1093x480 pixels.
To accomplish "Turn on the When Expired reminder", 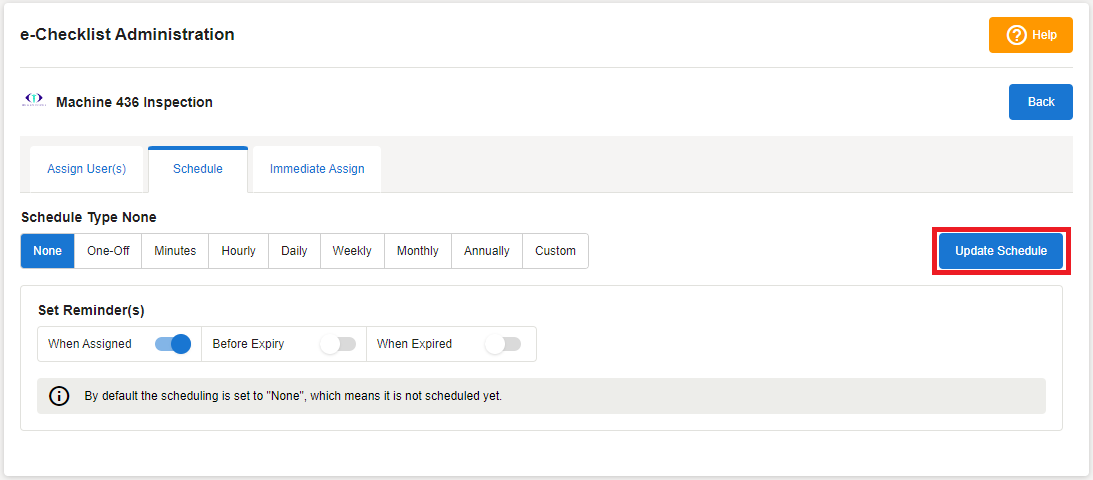I will (x=503, y=344).
